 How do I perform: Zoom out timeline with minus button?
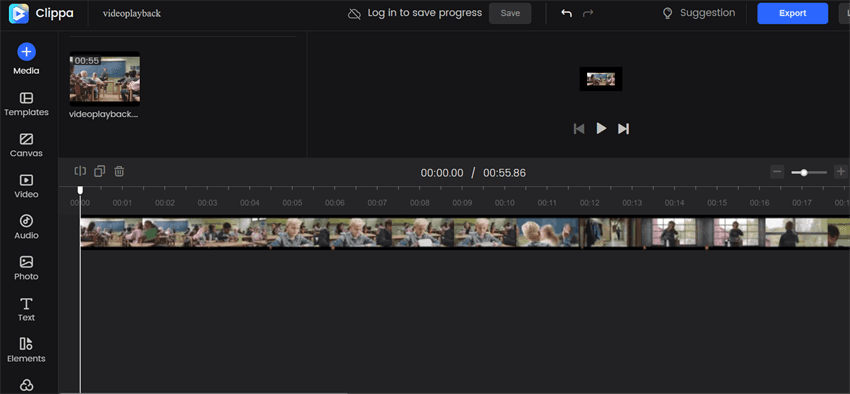click(777, 172)
